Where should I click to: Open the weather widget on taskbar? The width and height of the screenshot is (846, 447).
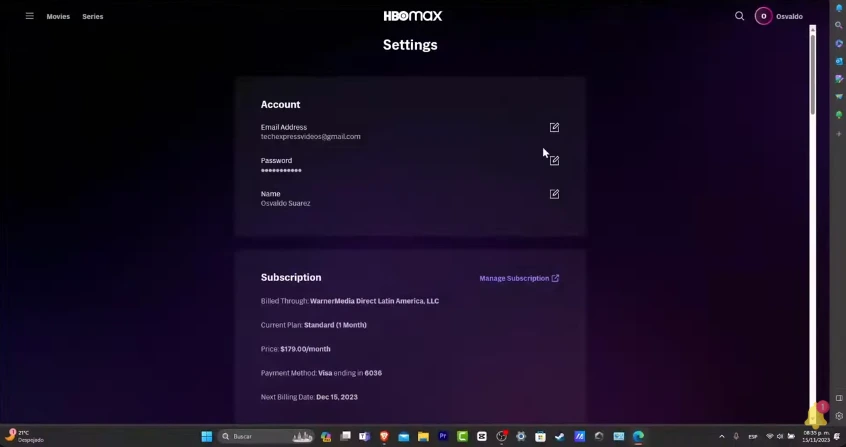pos(24,436)
